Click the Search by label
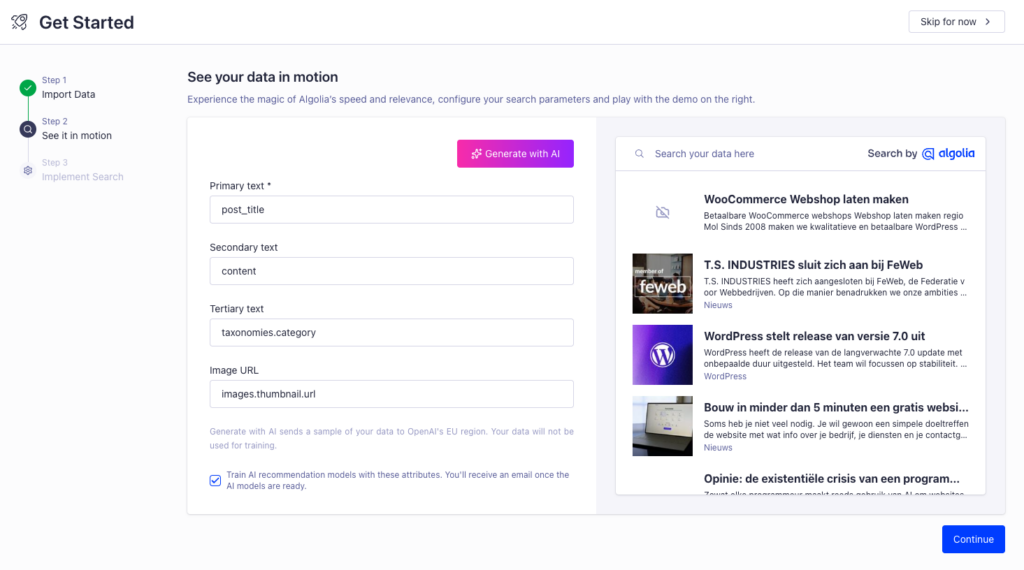The height and width of the screenshot is (570, 1024). tap(892, 153)
